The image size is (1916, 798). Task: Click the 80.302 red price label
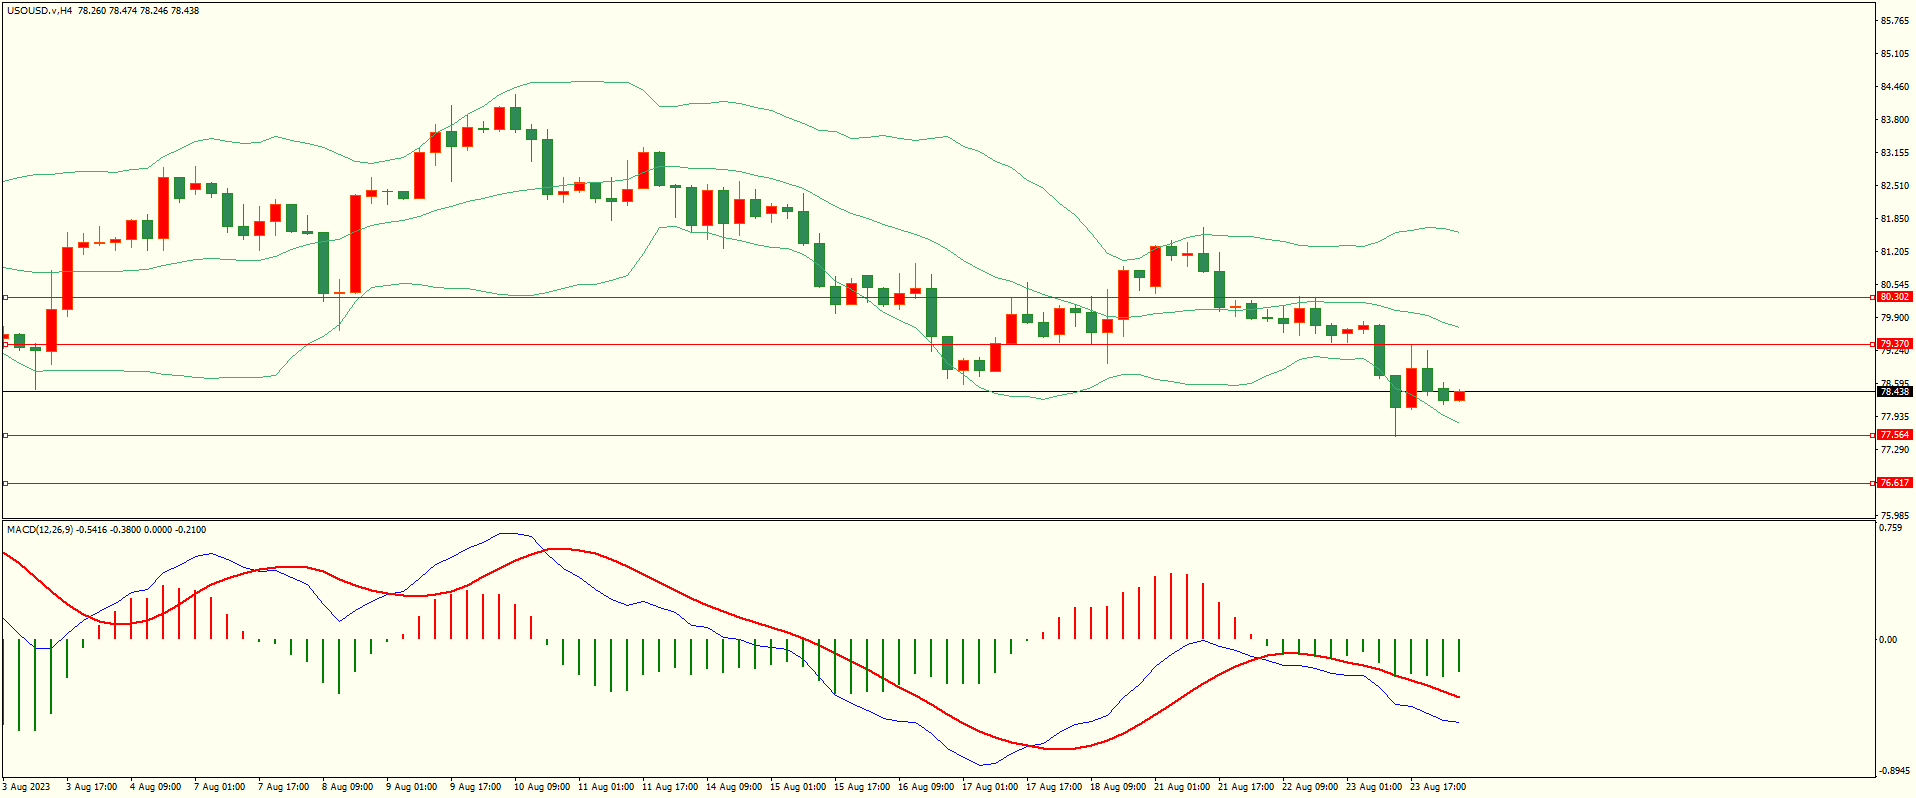1894,297
